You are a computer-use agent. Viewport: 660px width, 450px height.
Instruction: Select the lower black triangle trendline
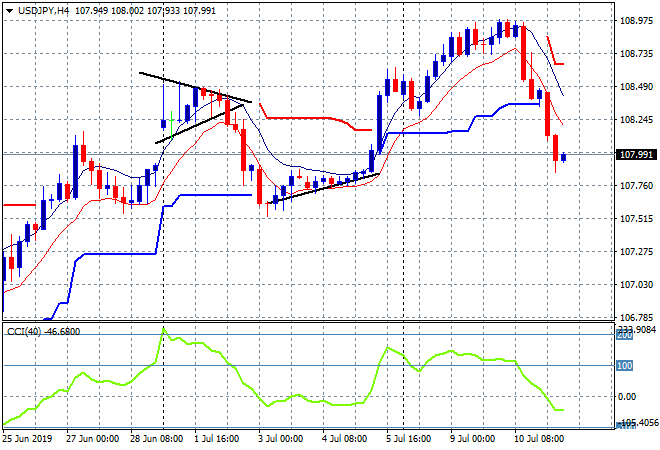tap(200, 124)
